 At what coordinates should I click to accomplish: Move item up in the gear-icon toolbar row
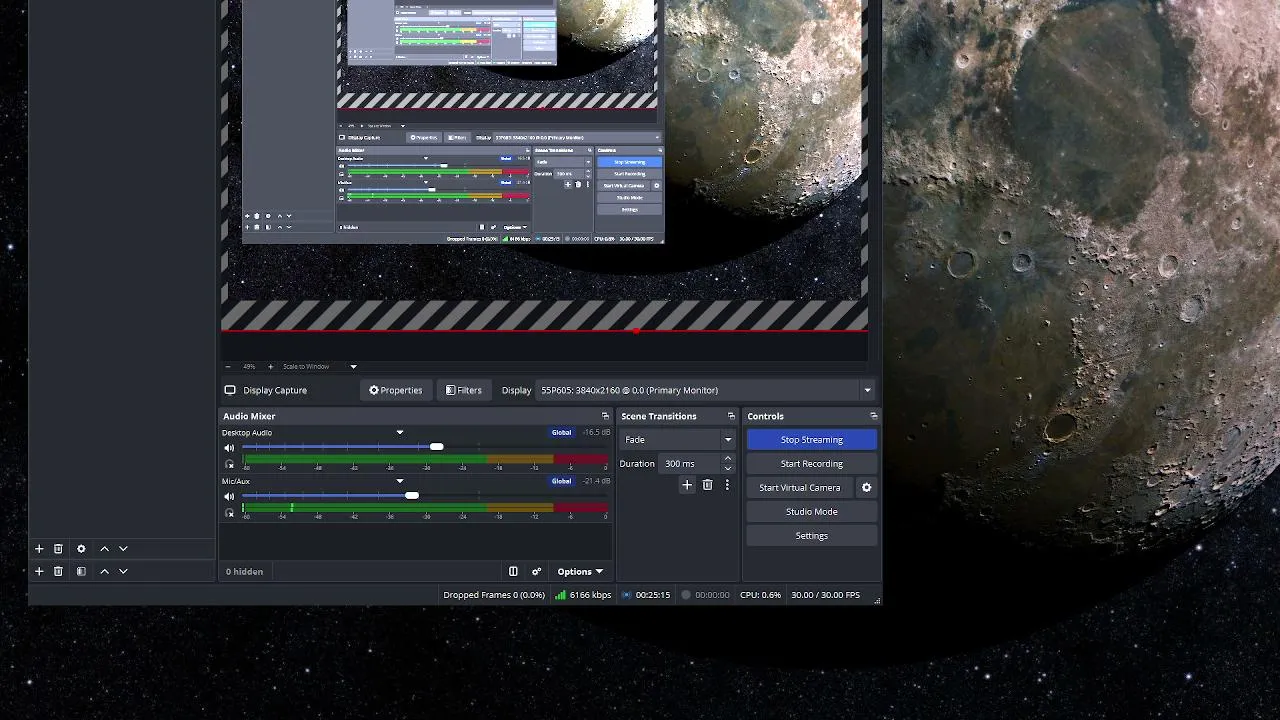click(104, 549)
